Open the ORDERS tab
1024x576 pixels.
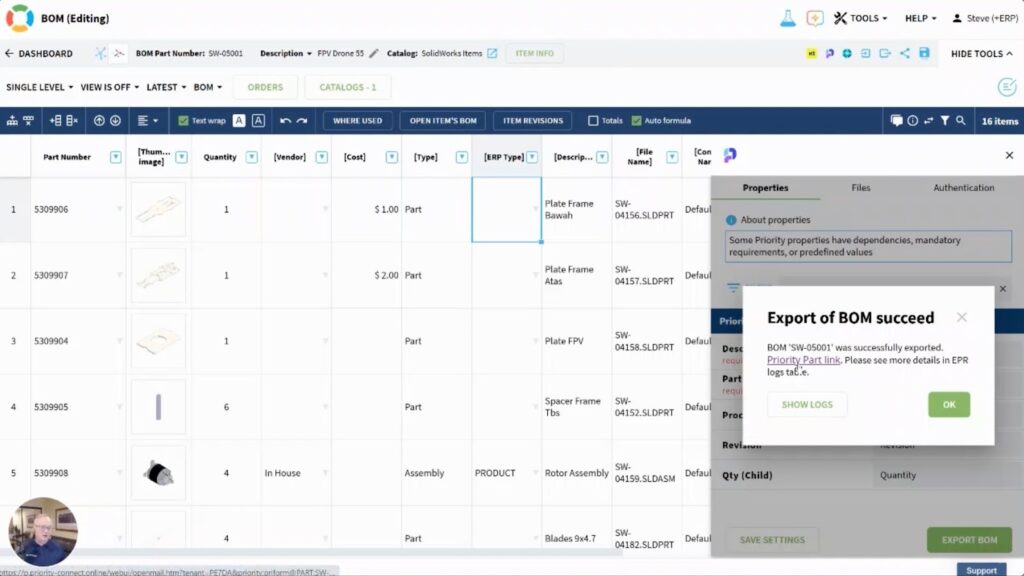pos(265,87)
